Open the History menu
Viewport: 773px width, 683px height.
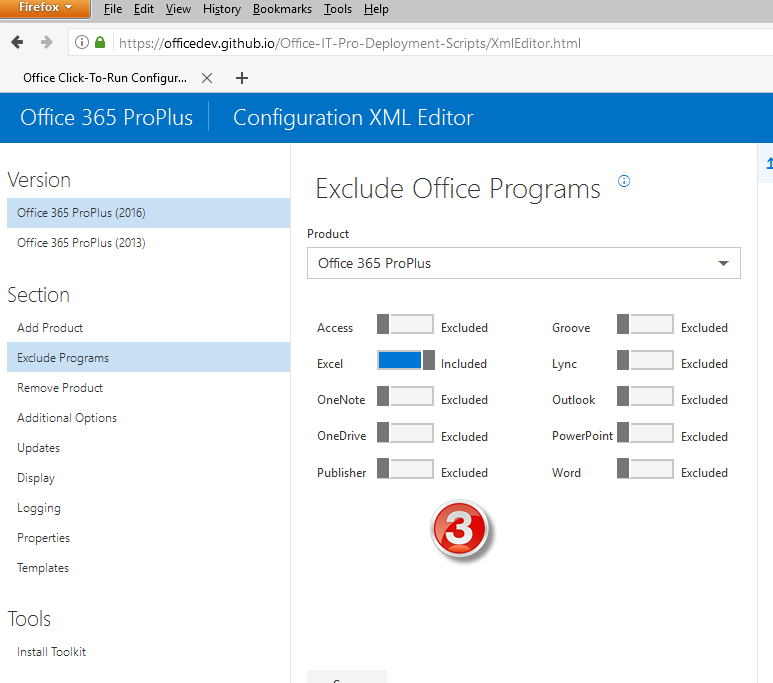coord(222,9)
